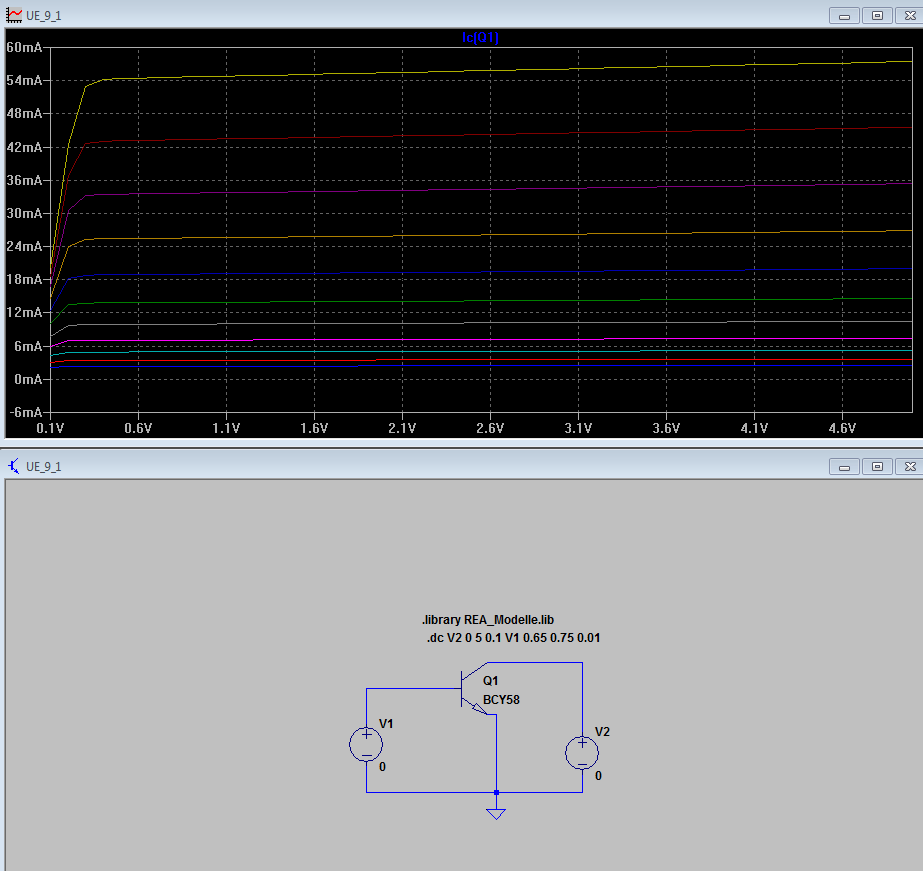Screen dimensions: 923x871
Task: Click the 1.1V x-axis label
Action: tap(226, 428)
